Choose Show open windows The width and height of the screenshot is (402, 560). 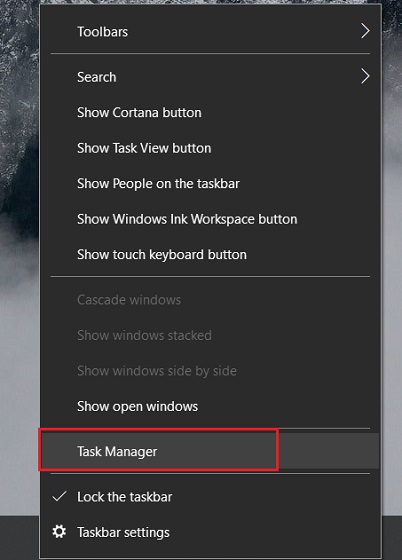(210, 406)
